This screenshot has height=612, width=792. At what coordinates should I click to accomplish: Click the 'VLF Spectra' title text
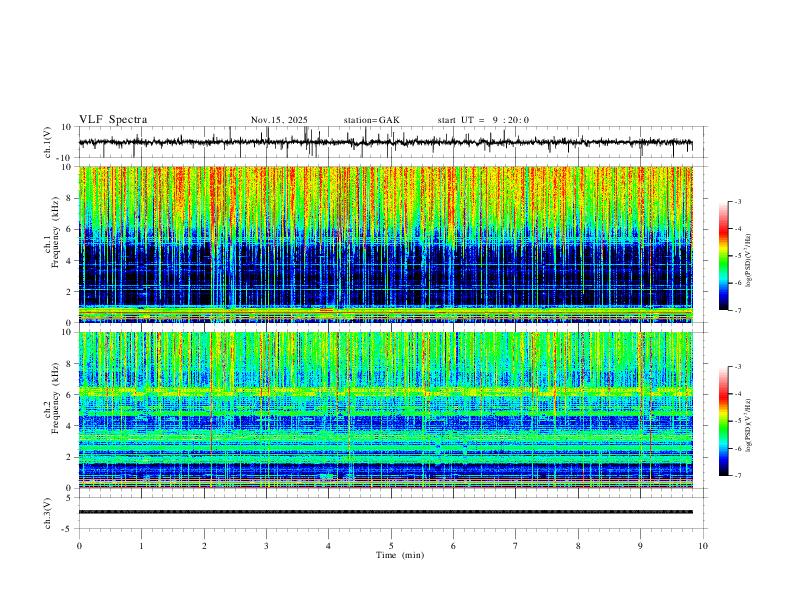[x=113, y=120]
